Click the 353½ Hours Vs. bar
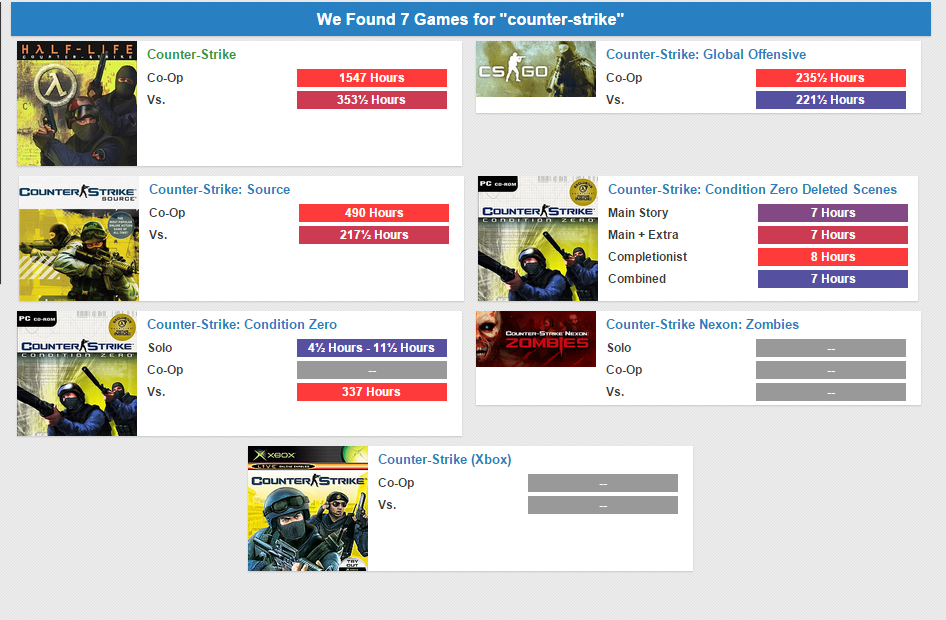The height and width of the screenshot is (620, 946). click(372, 100)
